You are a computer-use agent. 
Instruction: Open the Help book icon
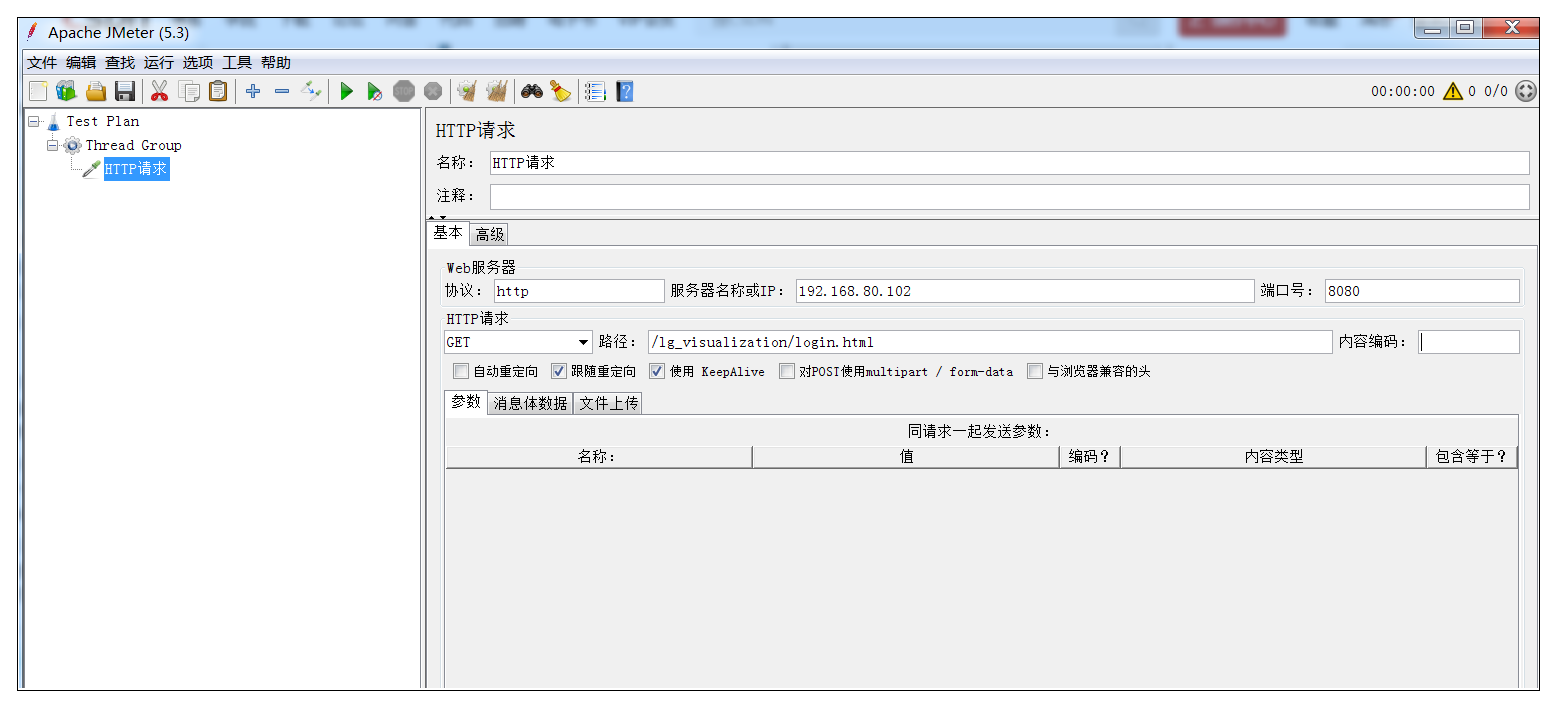pos(625,92)
